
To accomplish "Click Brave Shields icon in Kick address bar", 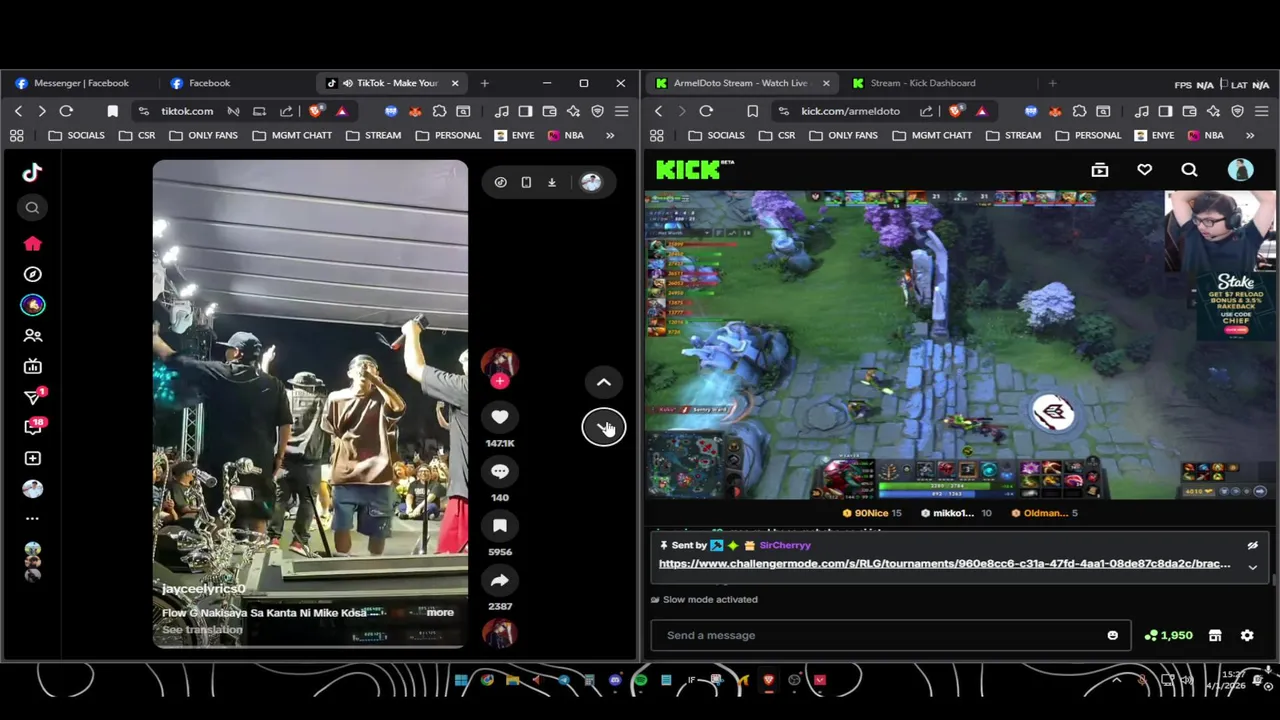I will pyautogui.click(x=957, y=111).
